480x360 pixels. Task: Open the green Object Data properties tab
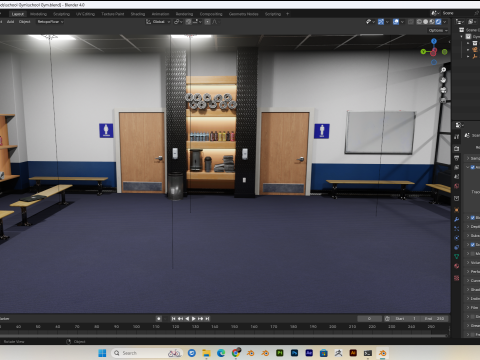coord(457,257)
